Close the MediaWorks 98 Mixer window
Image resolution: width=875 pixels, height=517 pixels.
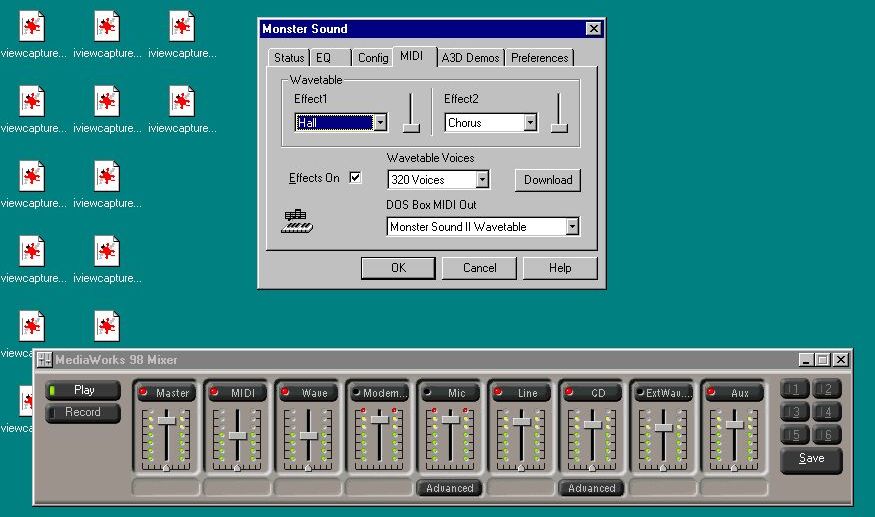coord(840,360)
